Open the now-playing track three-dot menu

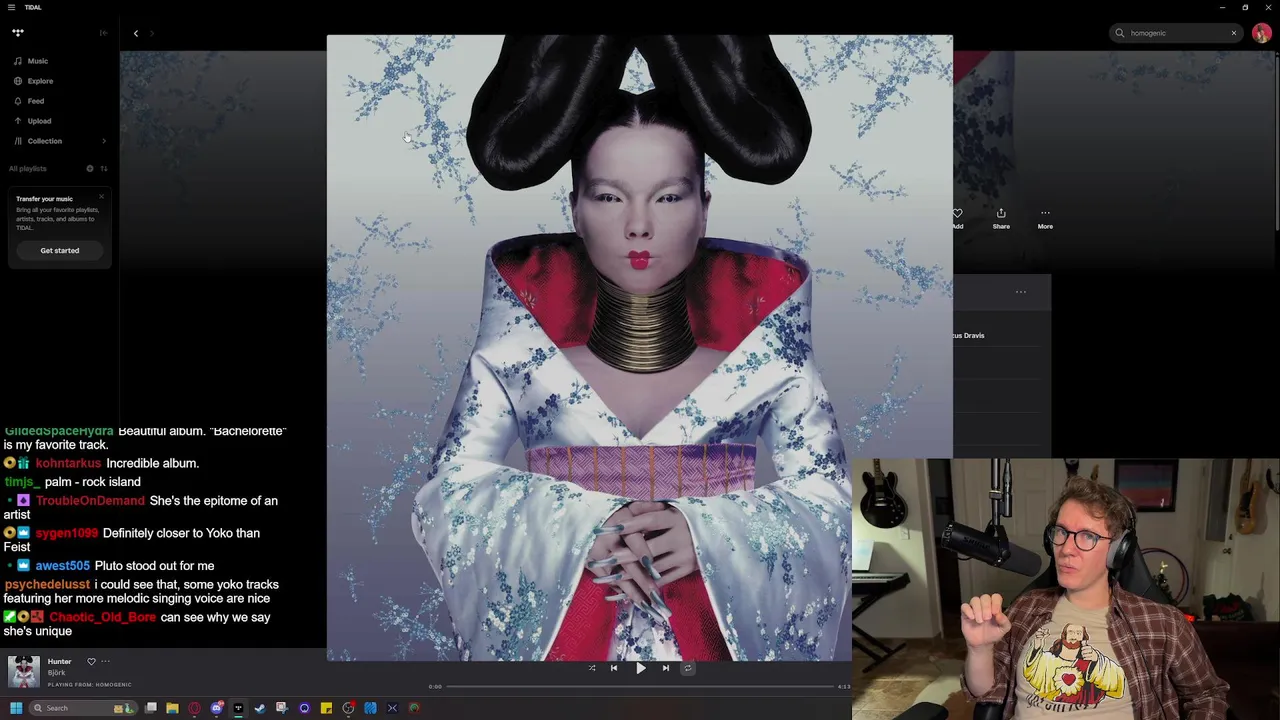click(105, 661)
